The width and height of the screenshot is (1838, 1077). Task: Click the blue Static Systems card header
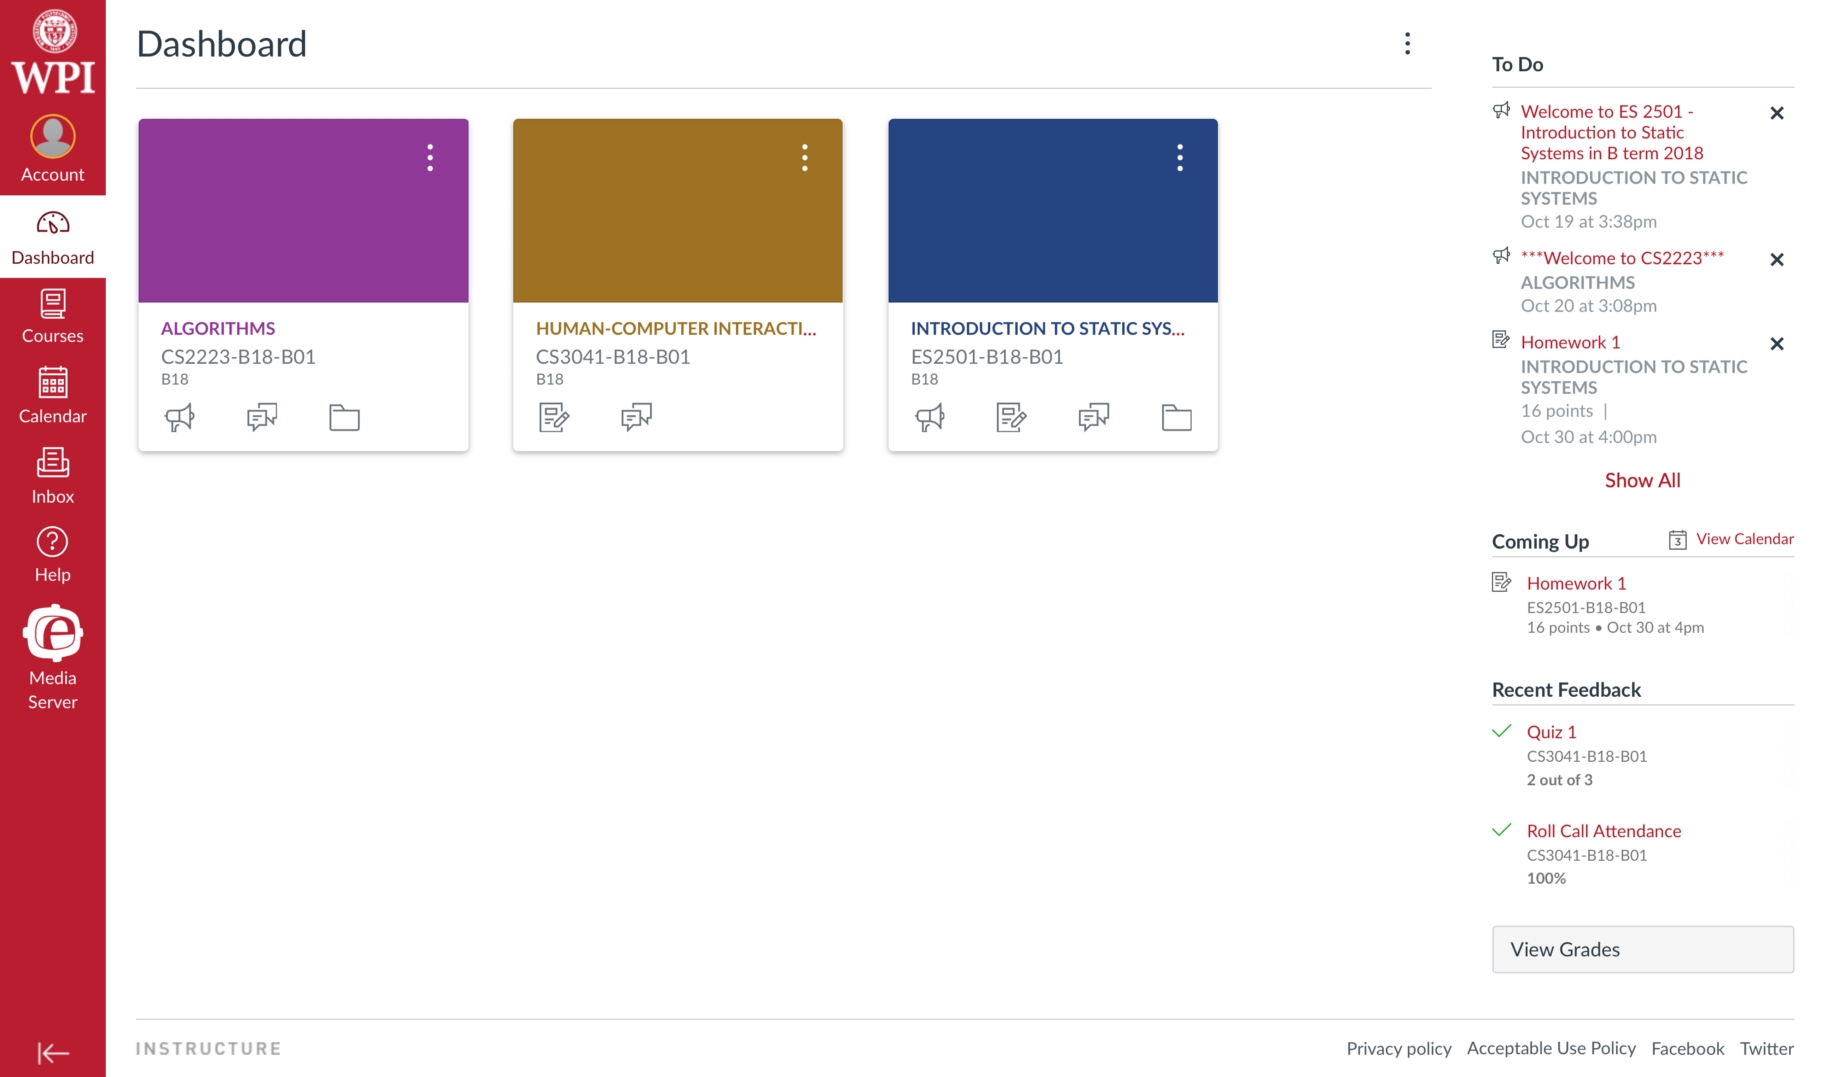coord(1053,211)
